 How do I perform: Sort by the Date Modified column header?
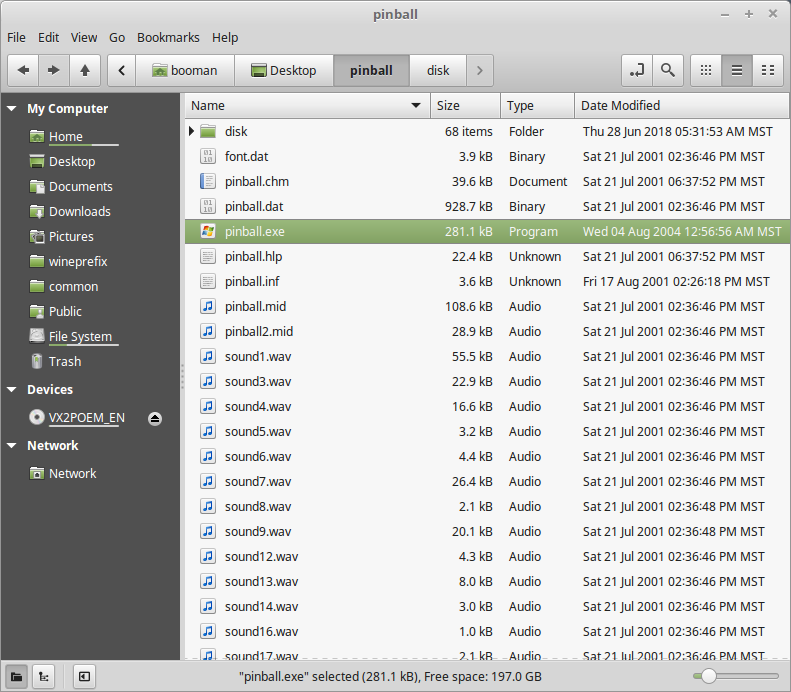(x=681, y=105)
